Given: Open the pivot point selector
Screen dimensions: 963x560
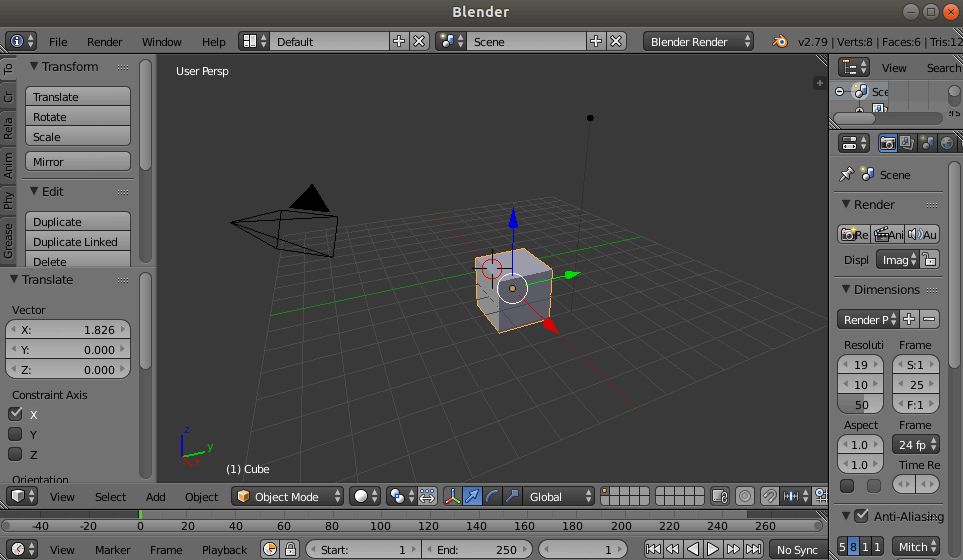Looking at the screenshot, I should pos(401,496).
